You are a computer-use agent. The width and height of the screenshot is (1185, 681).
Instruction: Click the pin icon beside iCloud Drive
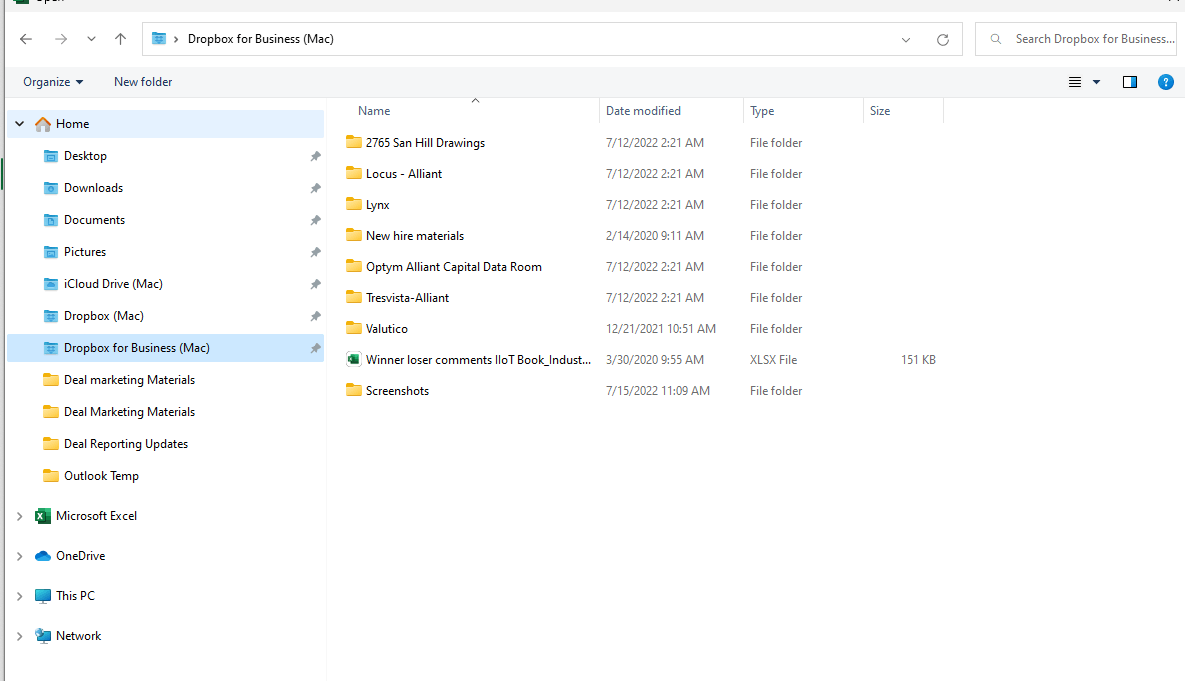(x=315, y=284)
